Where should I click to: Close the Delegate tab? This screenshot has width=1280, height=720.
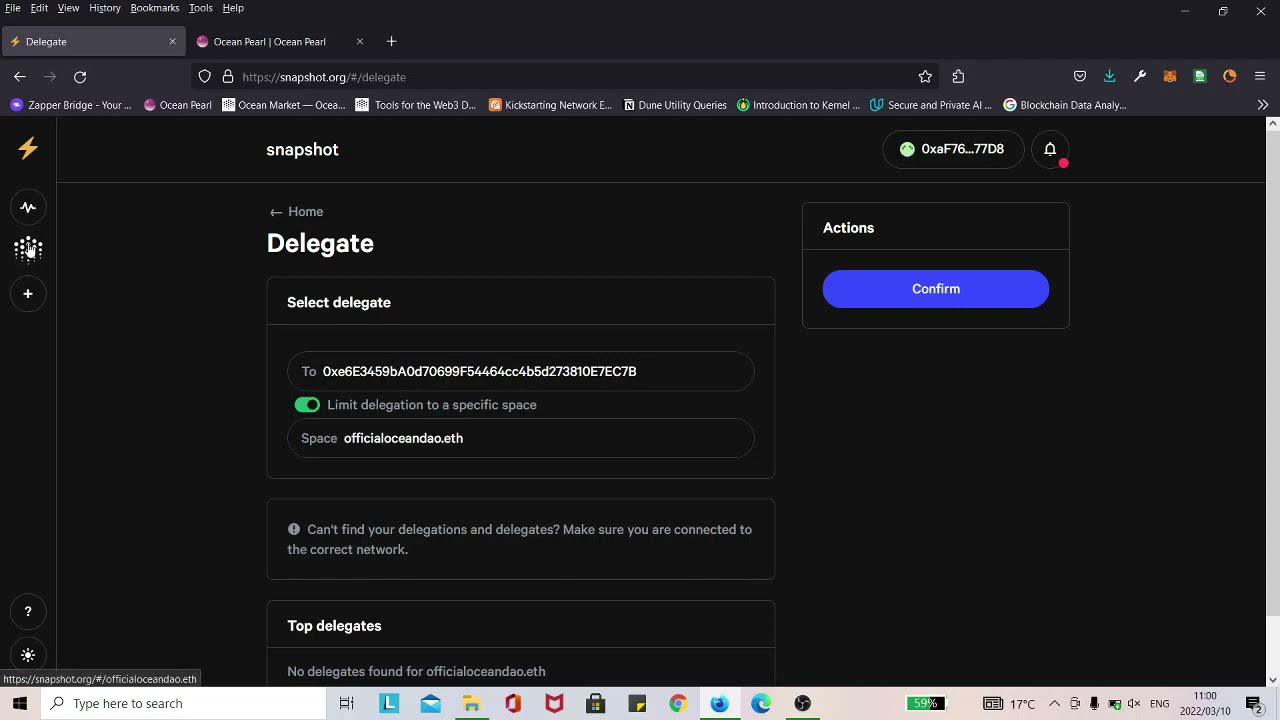click(172, 41)
